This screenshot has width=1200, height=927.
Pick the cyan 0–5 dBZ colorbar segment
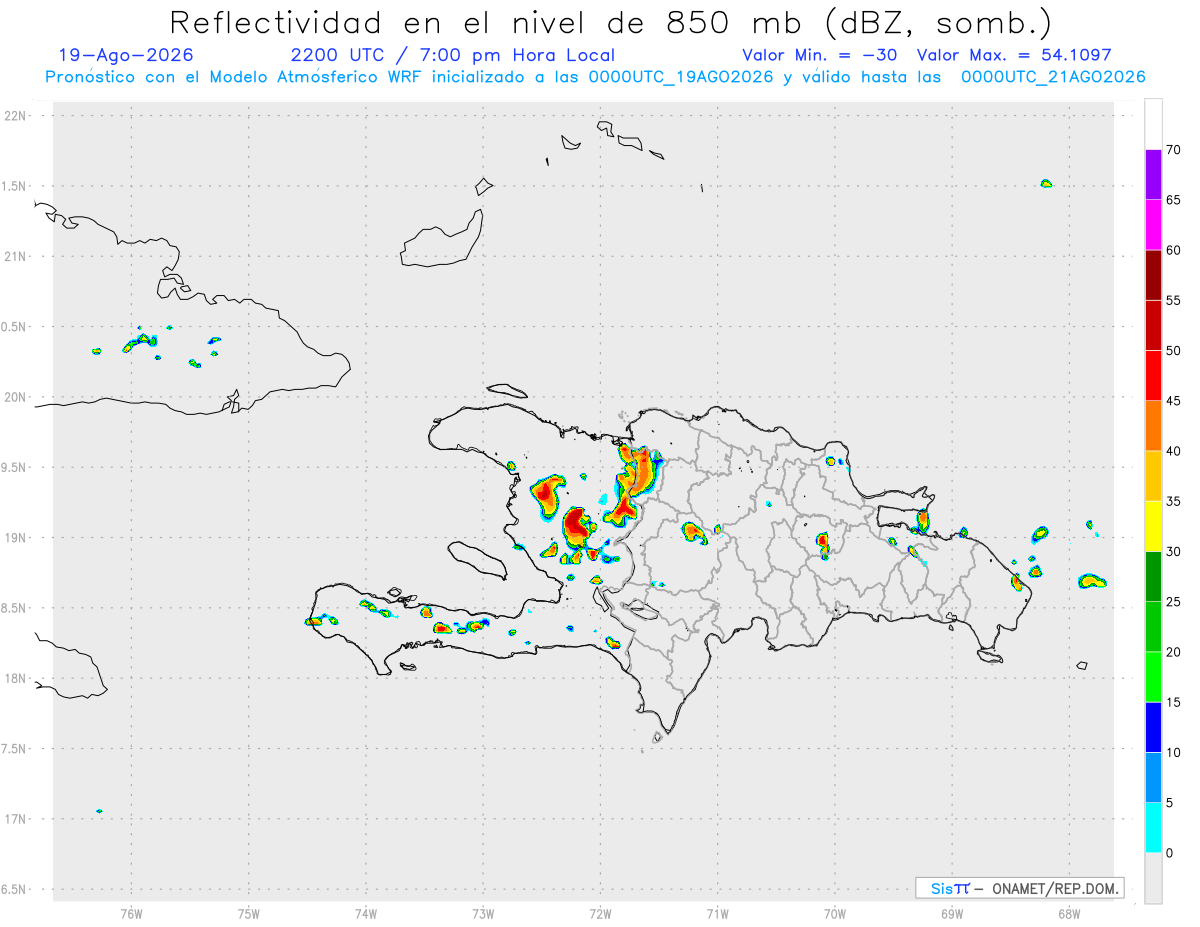click(1153, 828)
